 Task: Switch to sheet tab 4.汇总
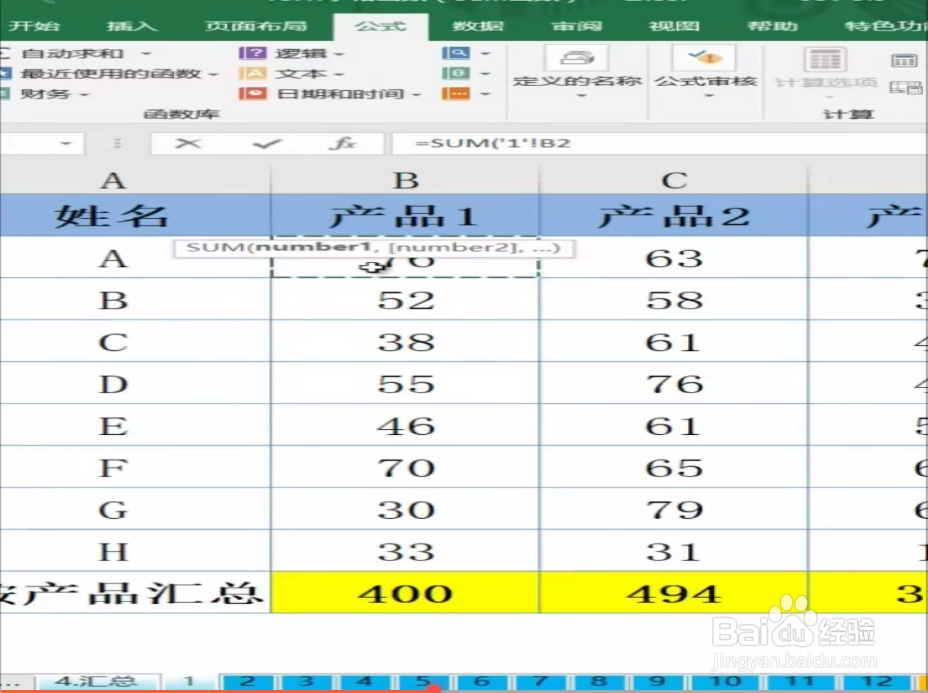(96, 682)
